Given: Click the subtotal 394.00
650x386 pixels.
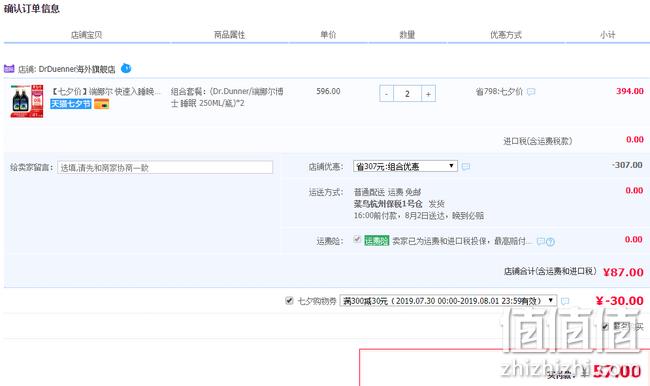Looking at the screenshot, I should [x=630, y=91].
